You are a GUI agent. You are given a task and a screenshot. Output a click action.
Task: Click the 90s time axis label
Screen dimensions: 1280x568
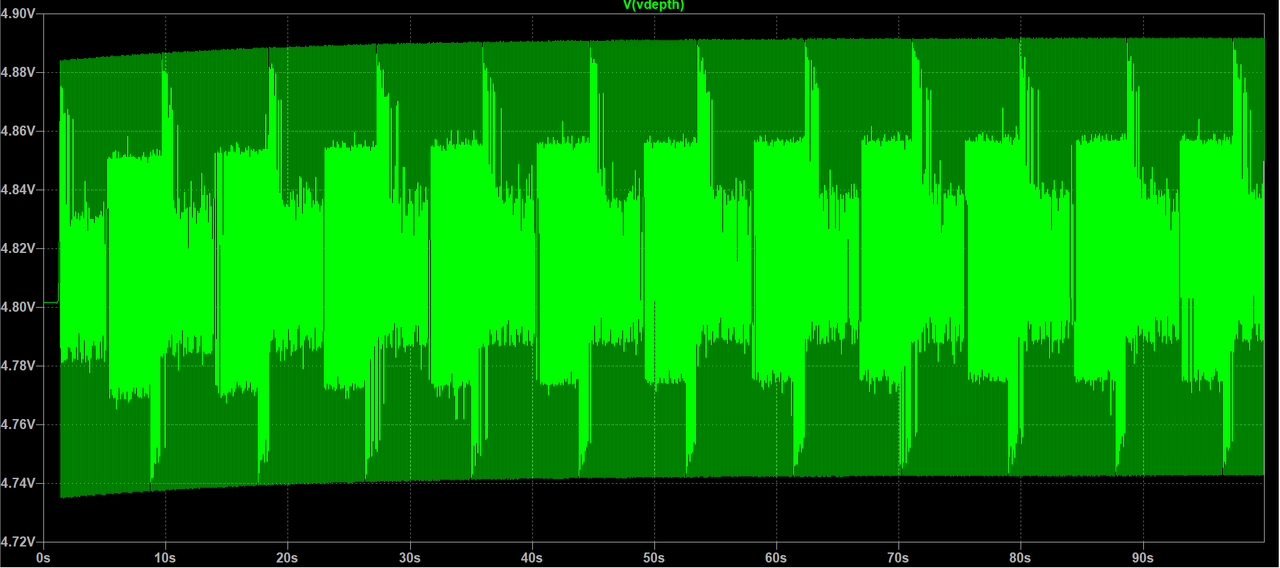(x=1142, y=558)
